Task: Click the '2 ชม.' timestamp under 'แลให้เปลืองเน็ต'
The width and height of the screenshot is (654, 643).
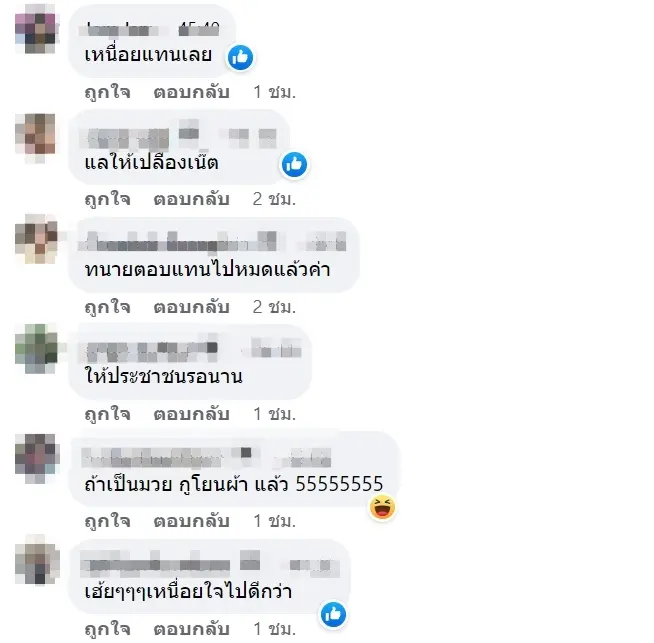Action: pyautogui.click(x=274, y=199)
